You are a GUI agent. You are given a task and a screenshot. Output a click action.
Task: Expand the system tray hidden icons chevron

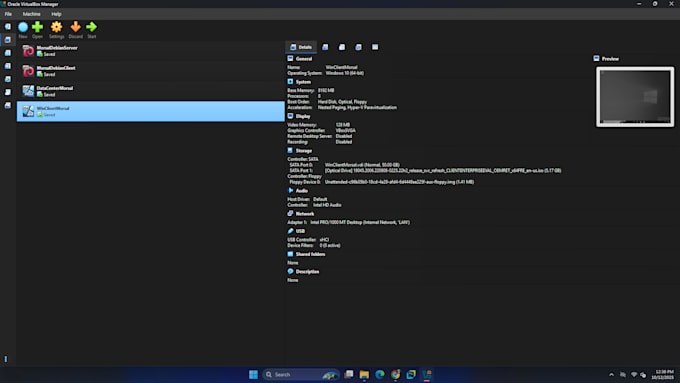pos(611,375)
